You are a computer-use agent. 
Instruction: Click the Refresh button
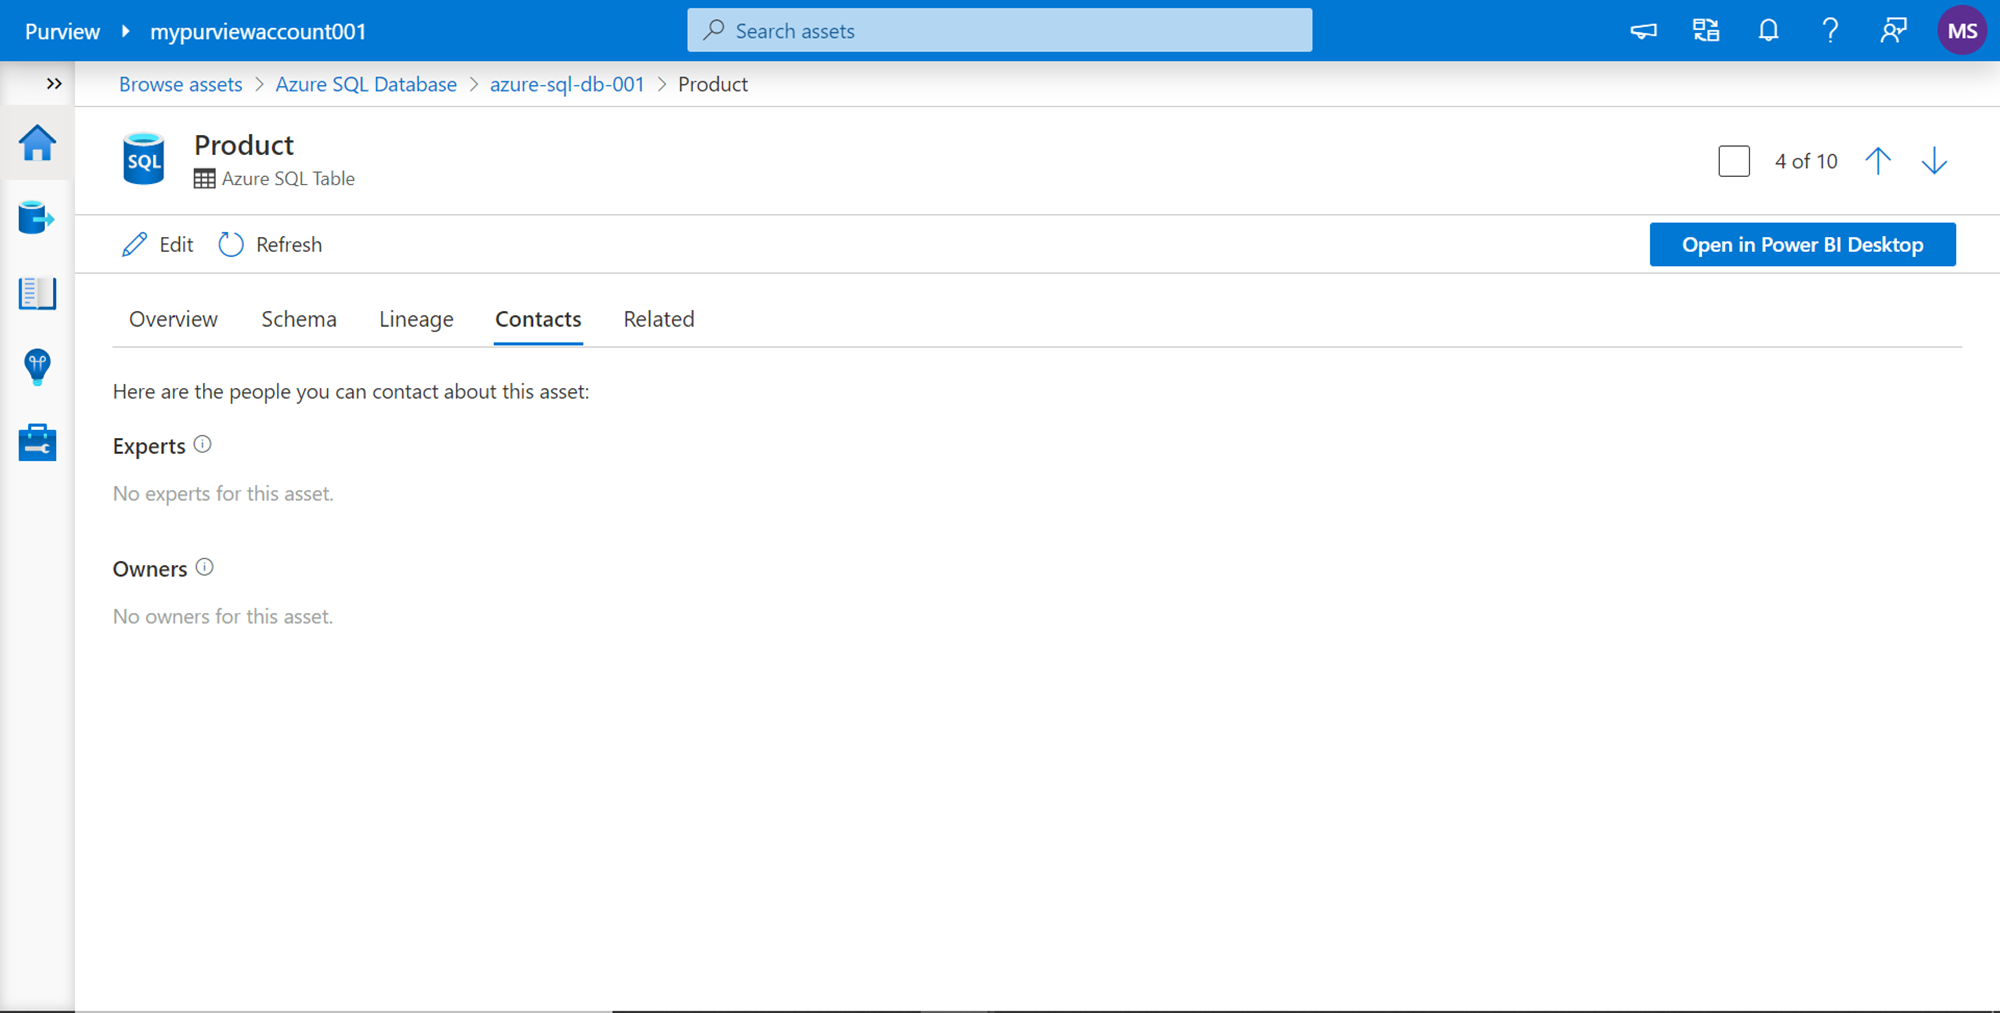270,244
